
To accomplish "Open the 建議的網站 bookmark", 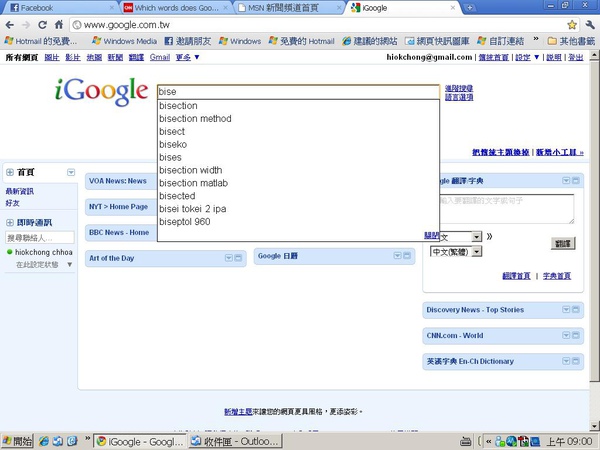I will pyautogui.click(x=370, y=41).
